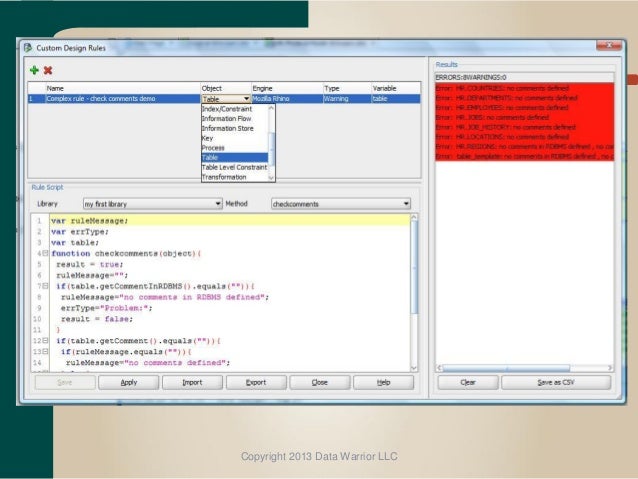Image resolution: width=638 pixels, height=479 pixels.
Task: Click the Help button
Action: 383,383
